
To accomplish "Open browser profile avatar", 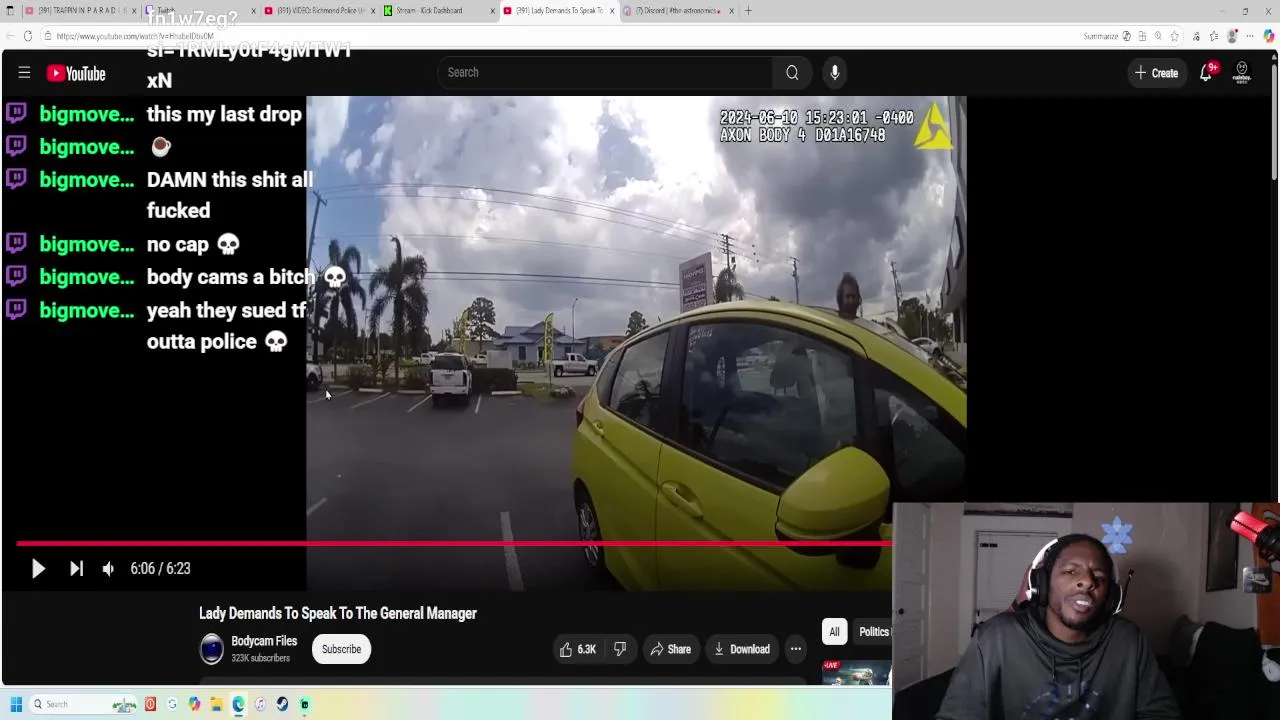I will pos(1233,36).
